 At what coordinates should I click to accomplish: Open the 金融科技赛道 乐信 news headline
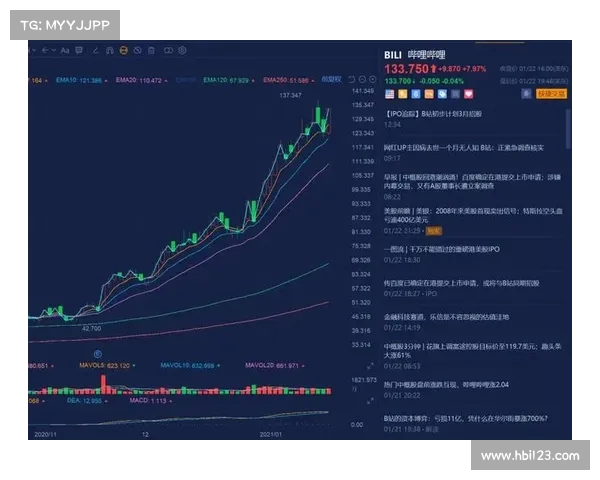tap(447, 317)
